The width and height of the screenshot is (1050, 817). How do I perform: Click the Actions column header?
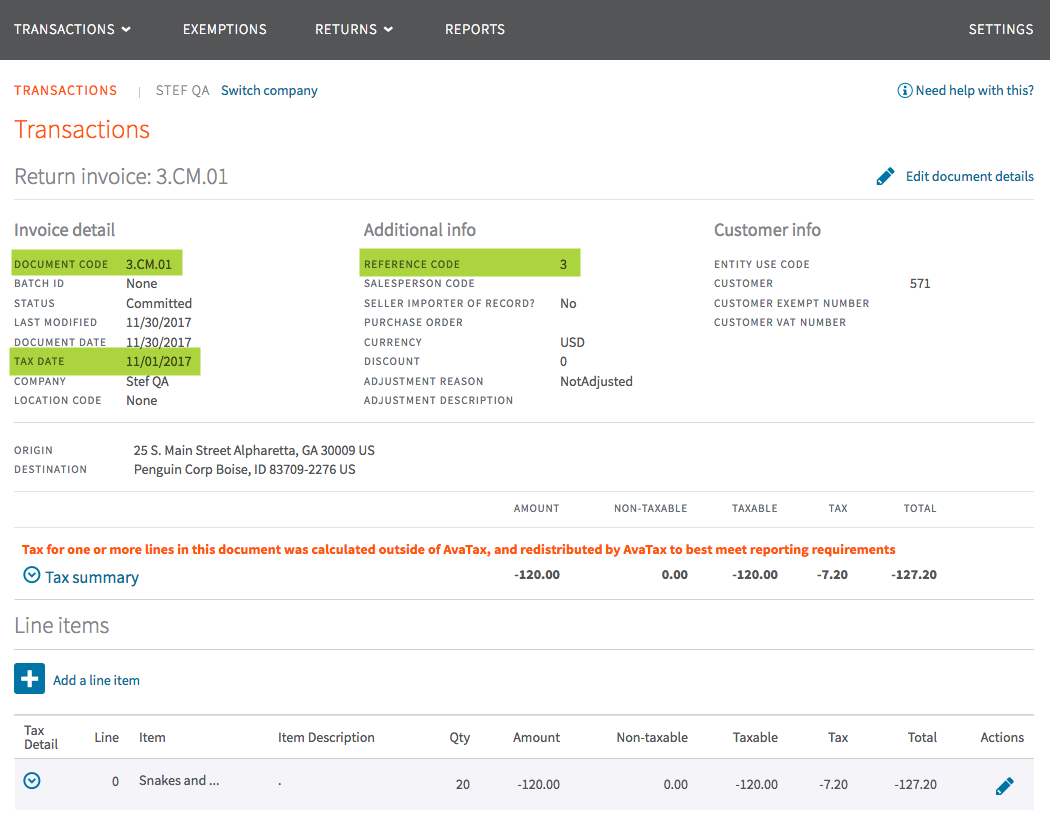tap(1002, 737)
